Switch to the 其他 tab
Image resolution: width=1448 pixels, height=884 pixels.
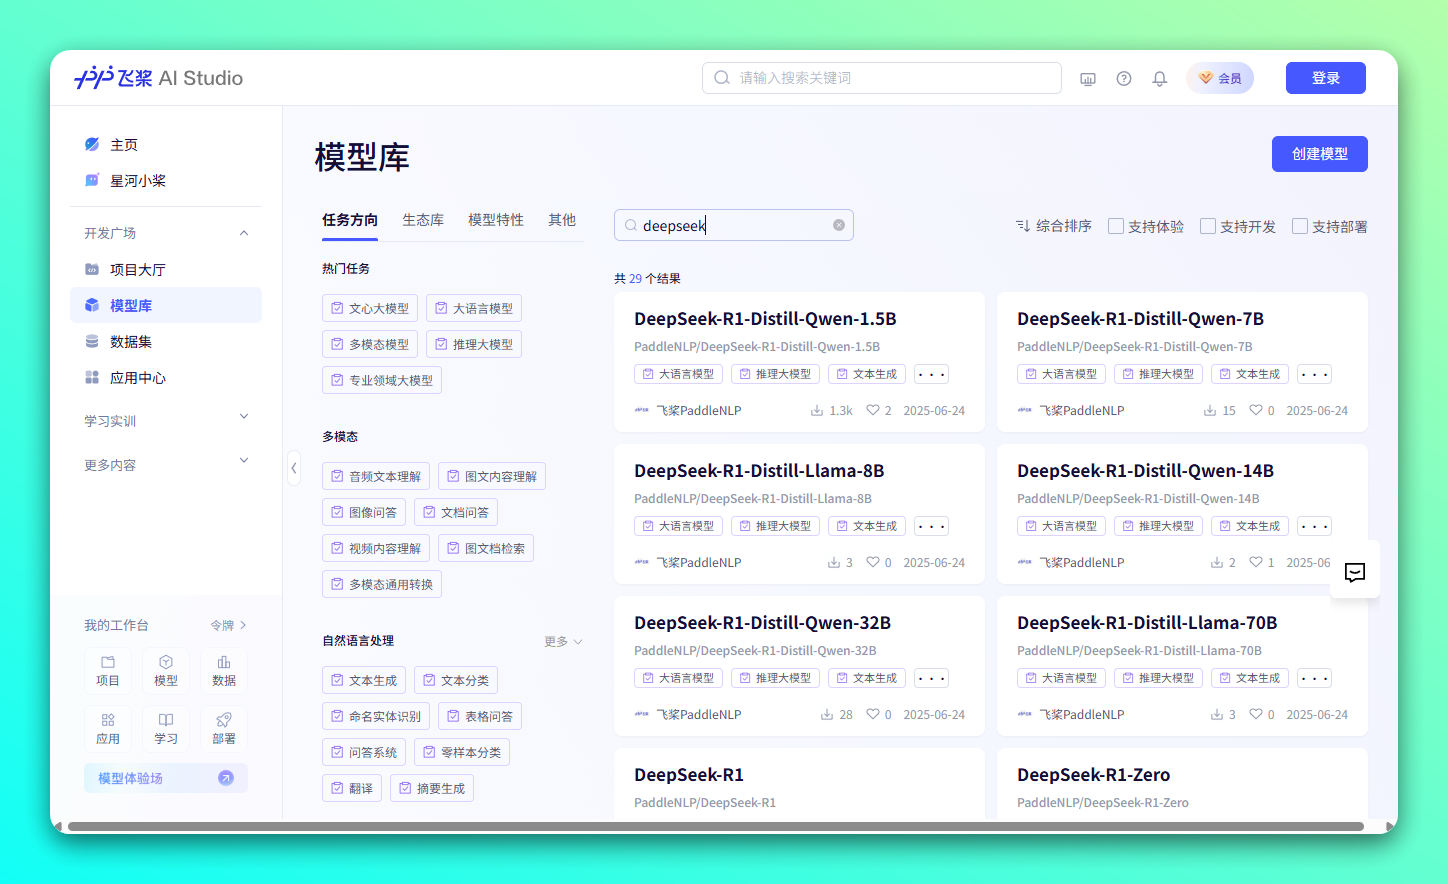(562, 220)
